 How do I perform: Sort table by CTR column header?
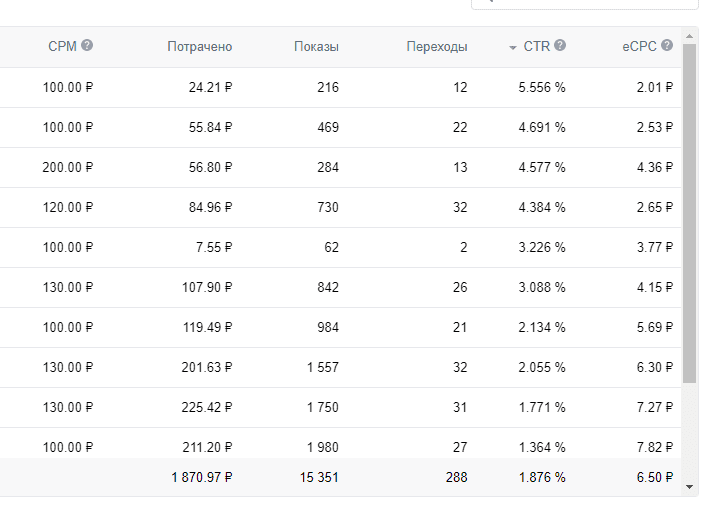[x=536, y=46]
